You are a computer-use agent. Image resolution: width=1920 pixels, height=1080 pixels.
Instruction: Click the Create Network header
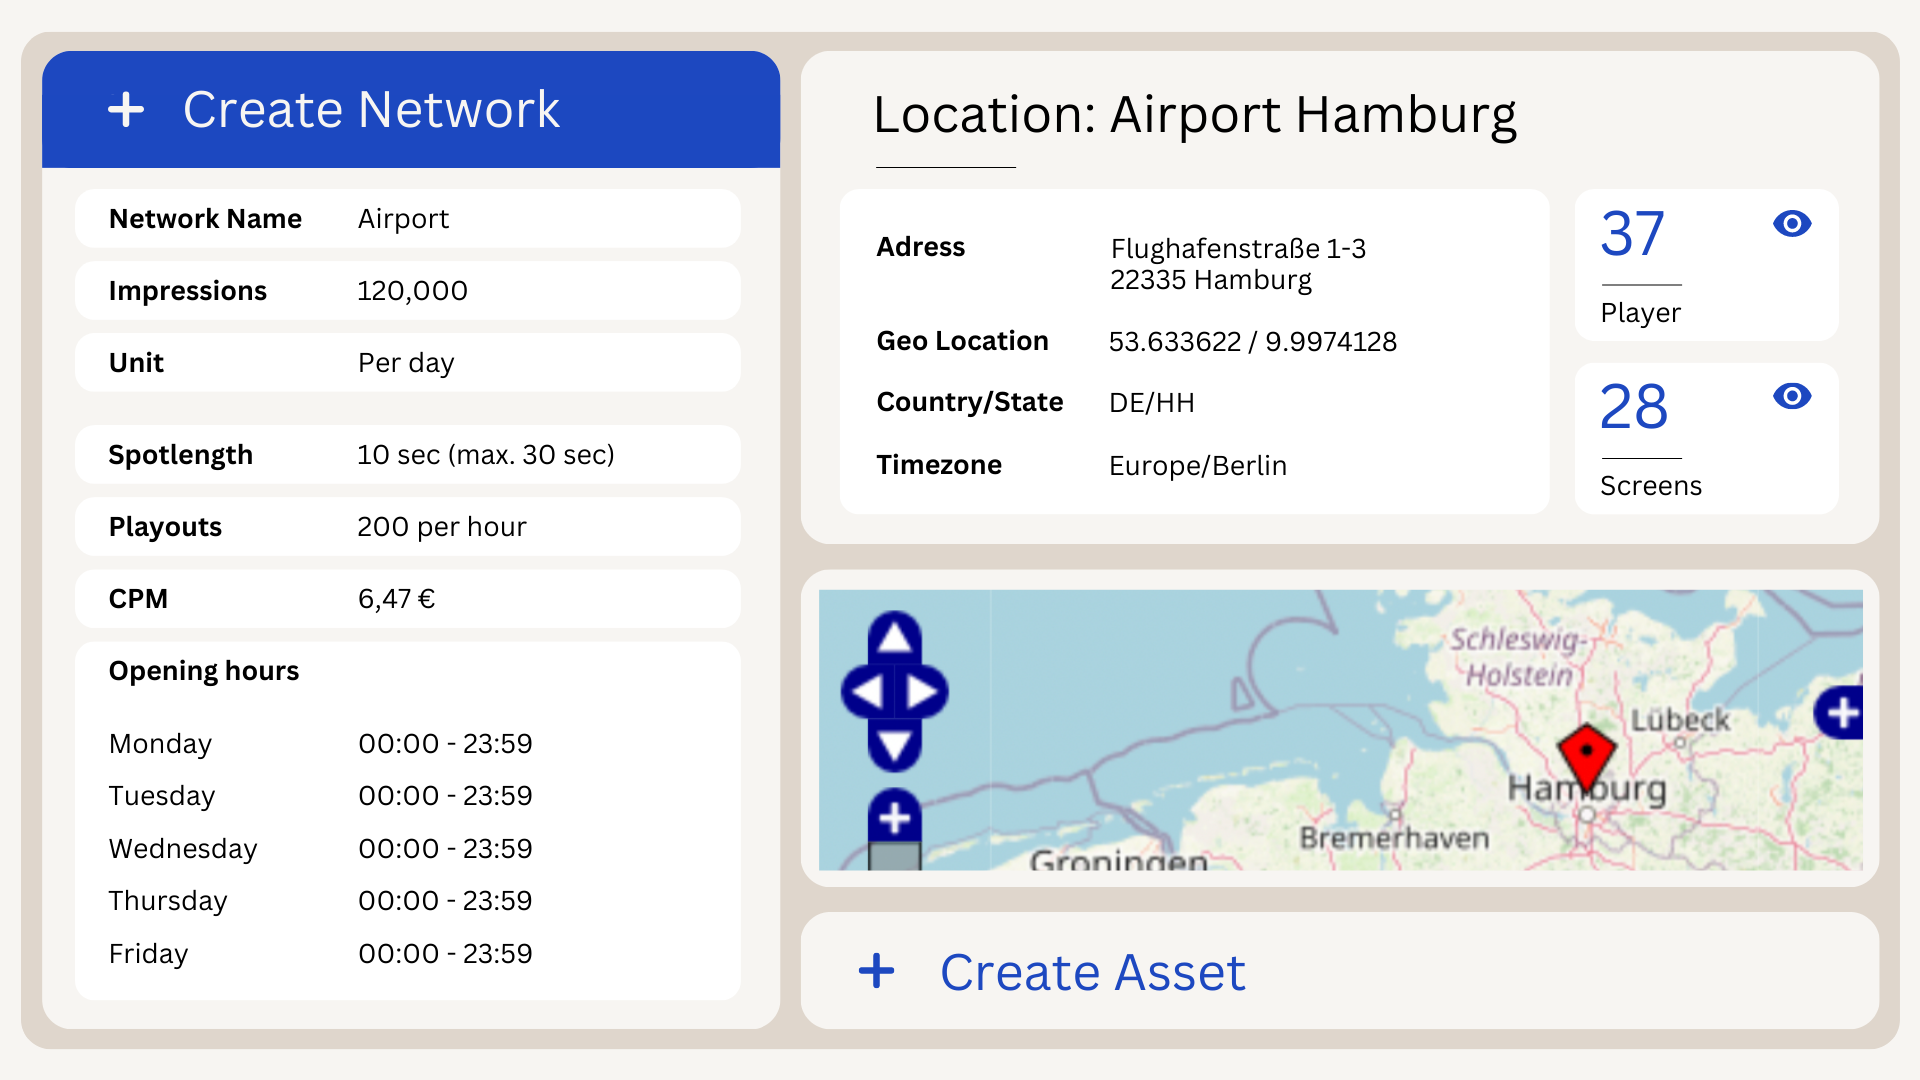[370, 110]
